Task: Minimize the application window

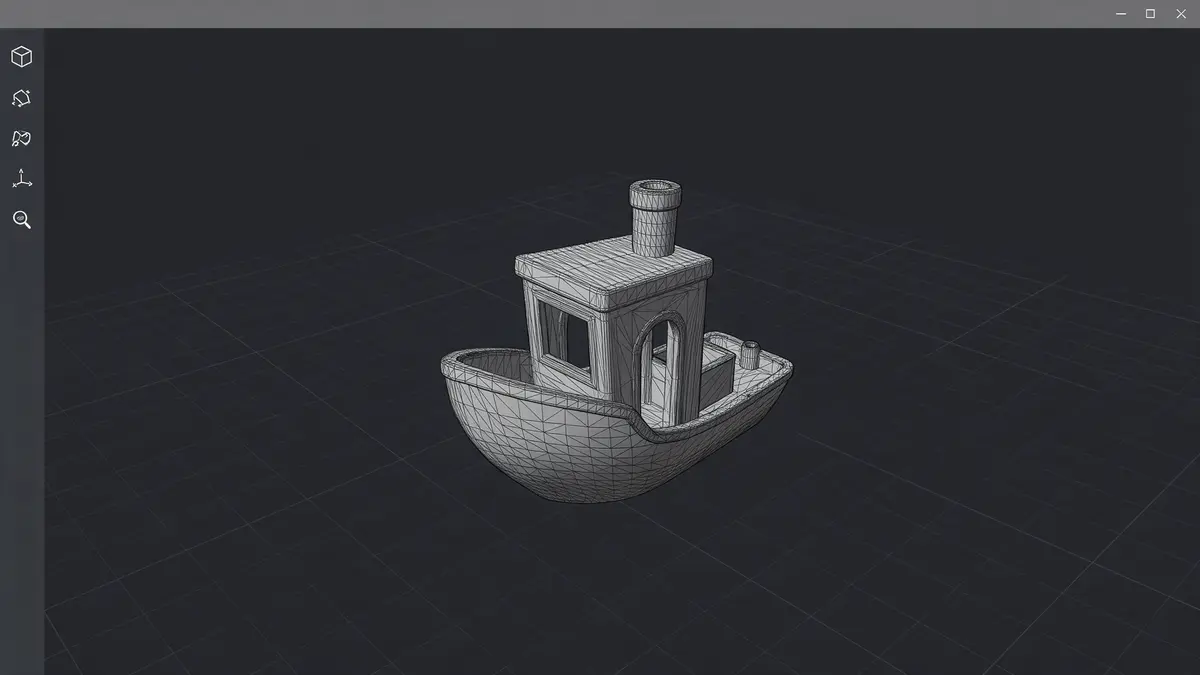Action: pos(1120,13)
